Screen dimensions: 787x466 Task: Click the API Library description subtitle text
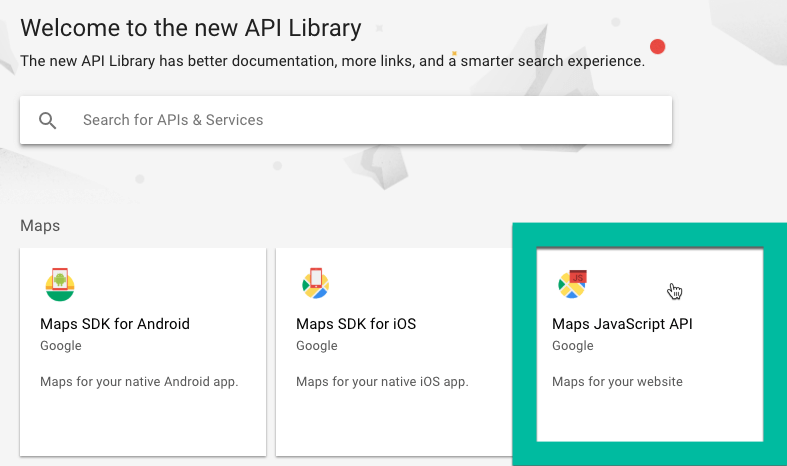332,61
